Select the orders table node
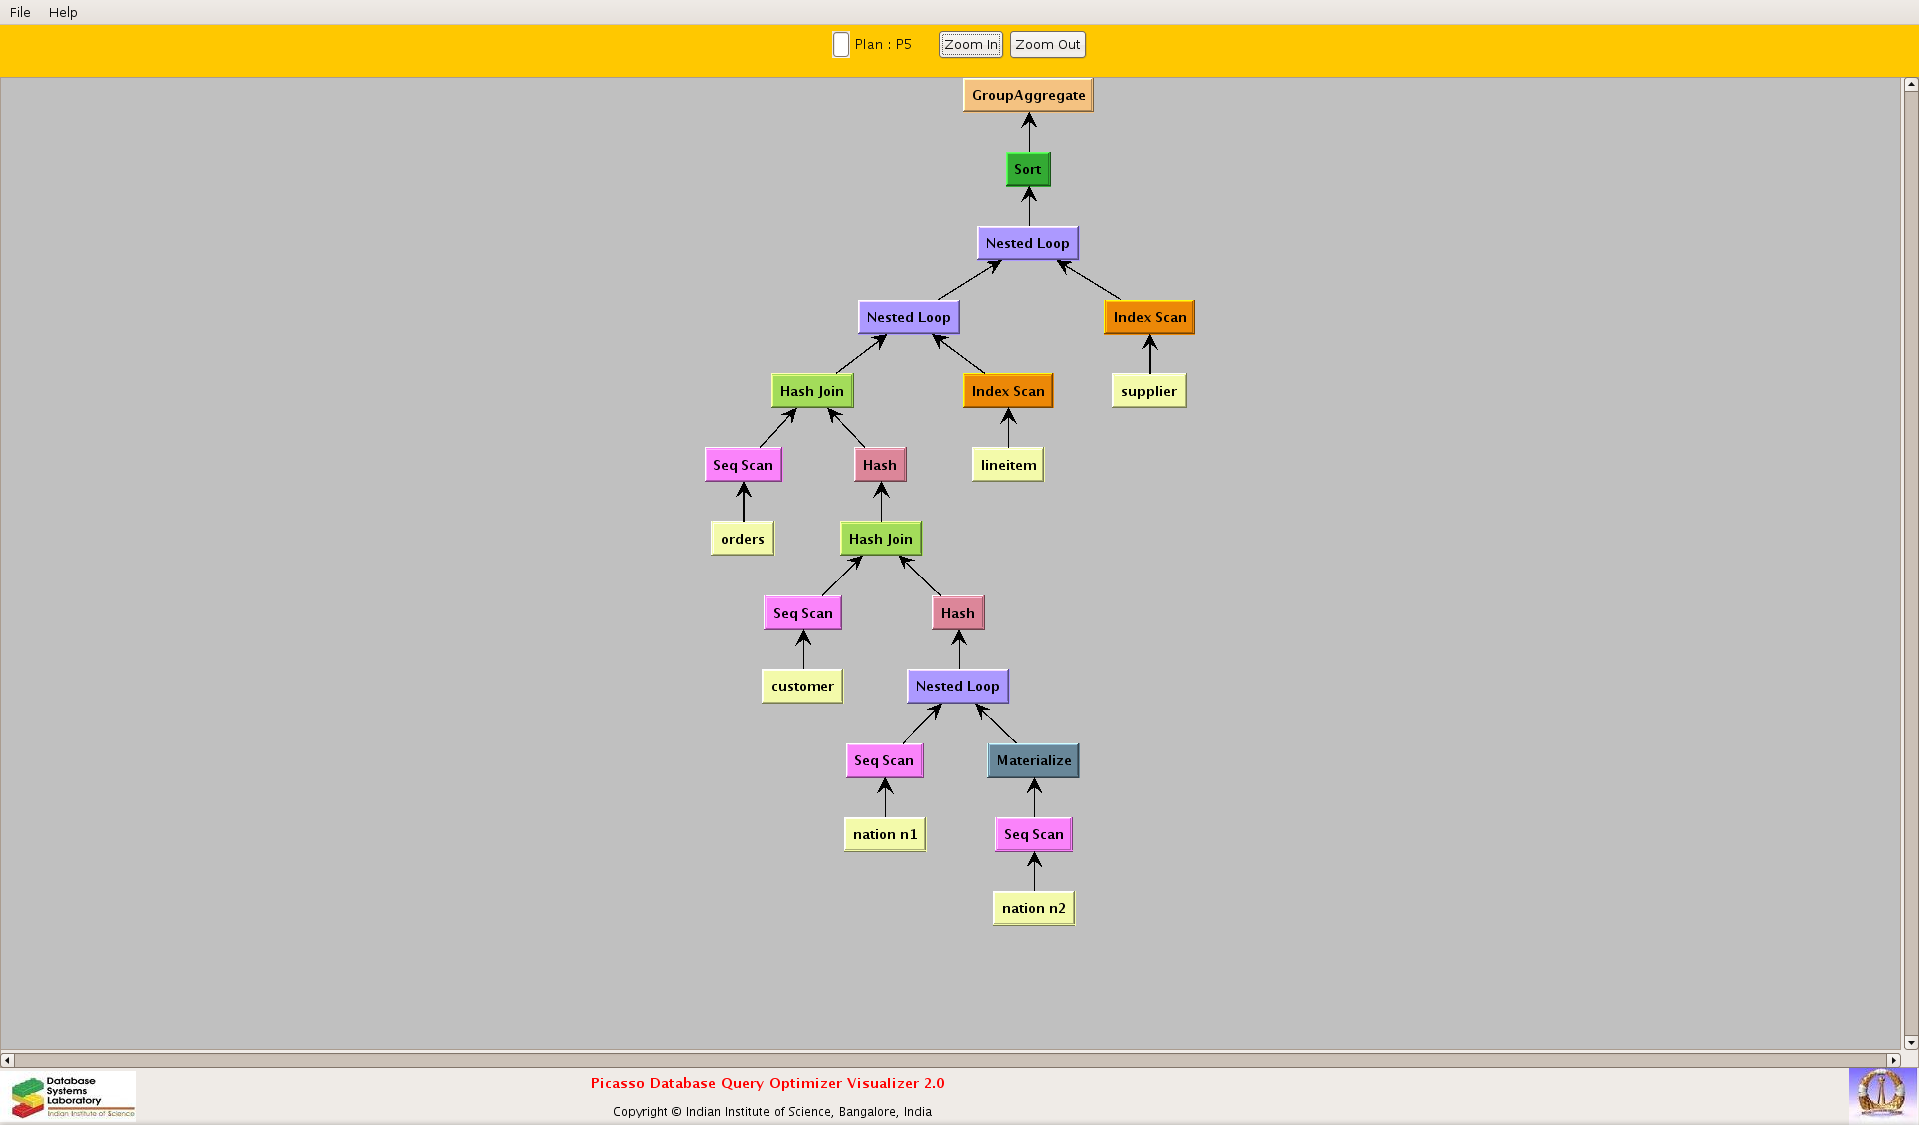Image resolution: width=1919 pixels, height=1125 pixels. click(742, 540)
